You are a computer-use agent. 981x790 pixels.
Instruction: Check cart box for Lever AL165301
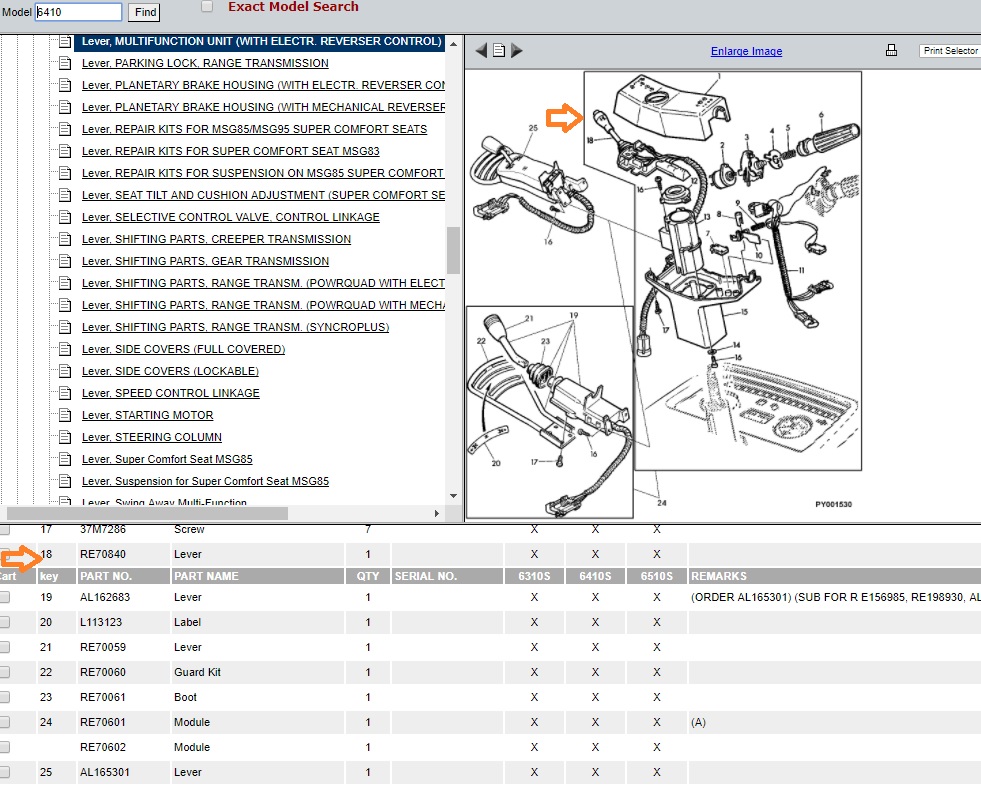[x=5, y=772]
